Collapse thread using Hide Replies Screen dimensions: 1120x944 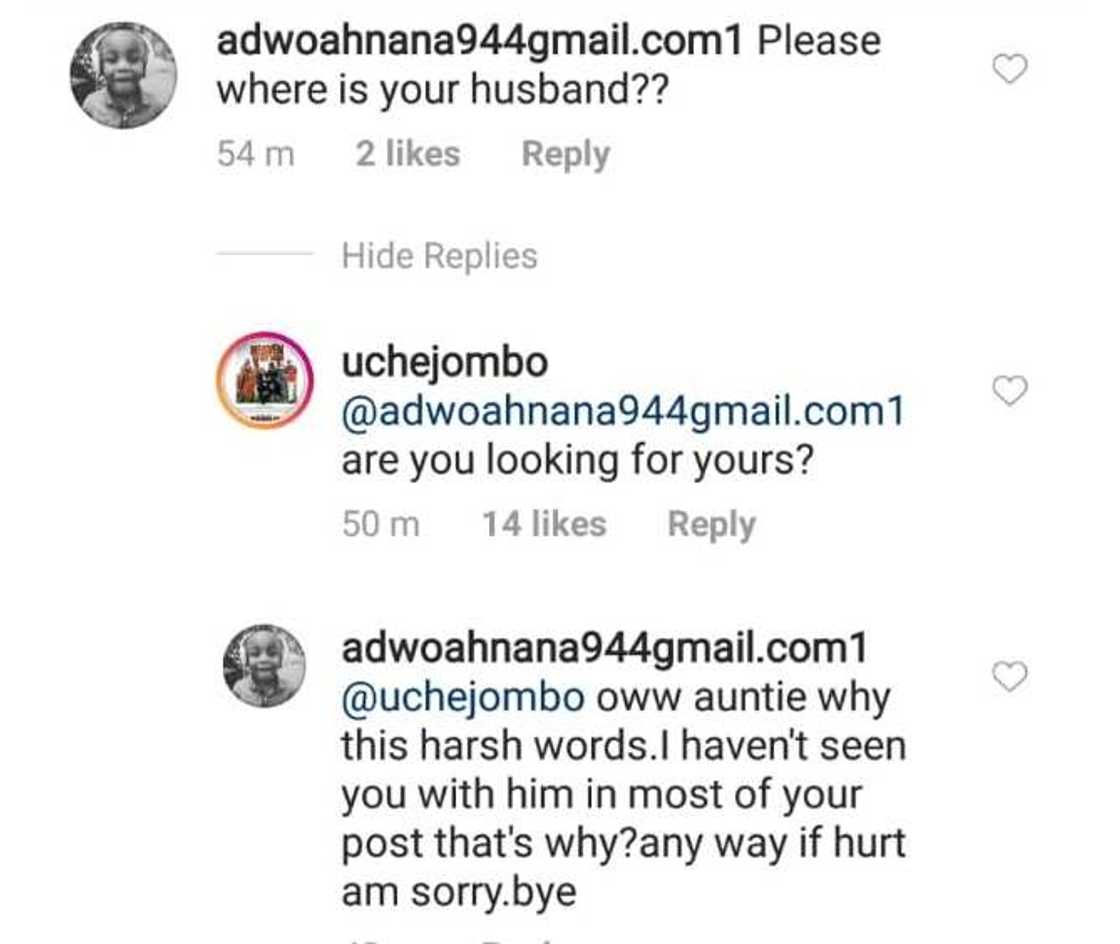[439, 256]
